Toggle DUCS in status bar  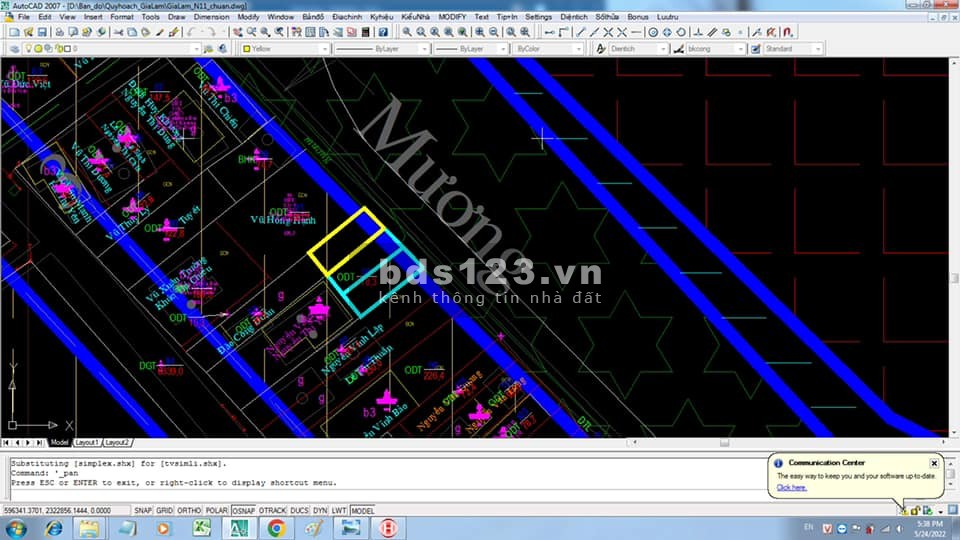[299, 510]
